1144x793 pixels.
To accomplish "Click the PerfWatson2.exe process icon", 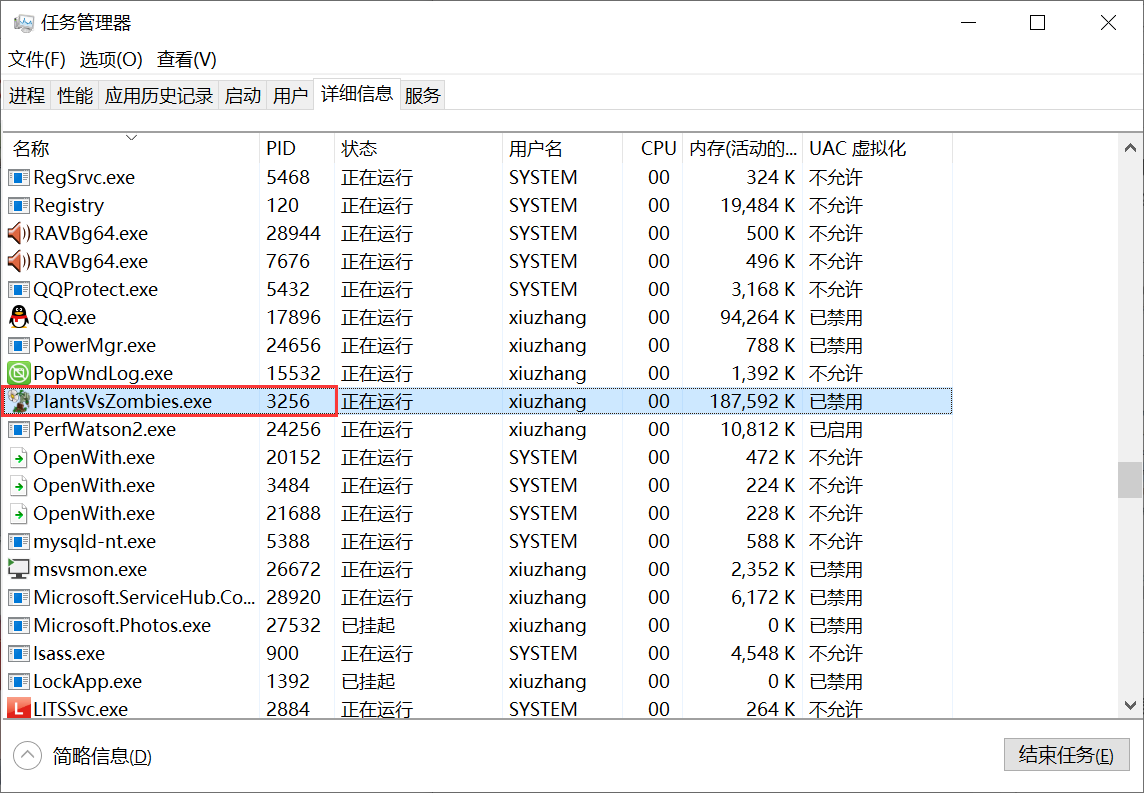I will pos(19,430).
